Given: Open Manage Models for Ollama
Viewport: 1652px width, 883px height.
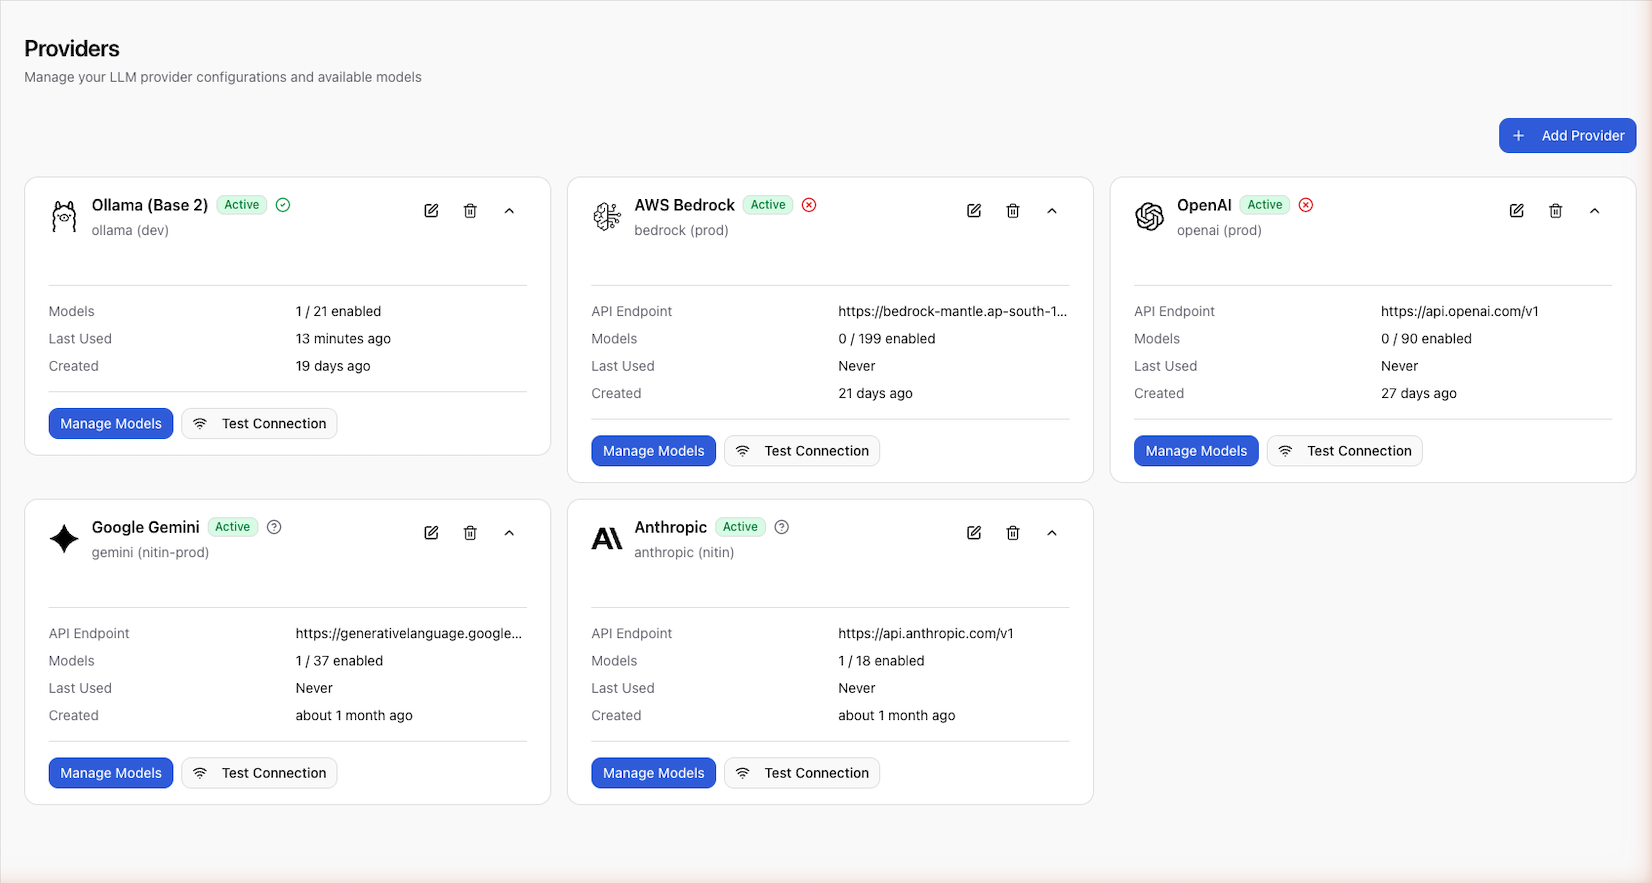Looking at the screenshot, I should pos(111,424).
